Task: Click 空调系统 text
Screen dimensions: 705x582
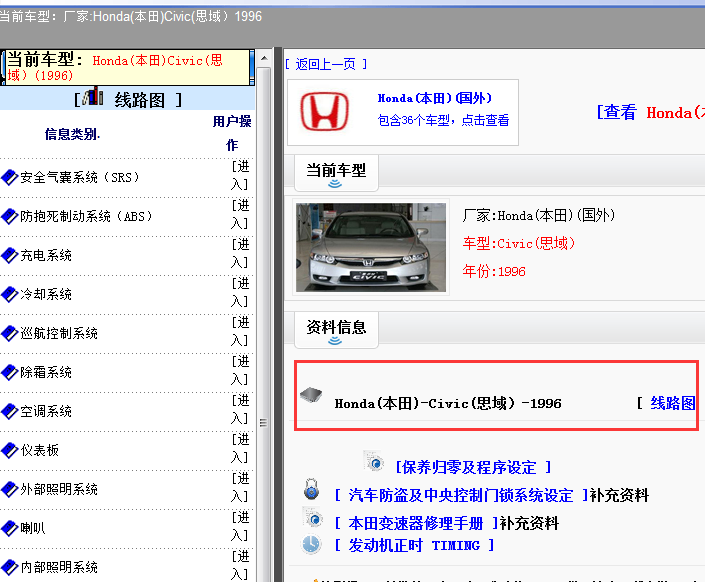Action: point(46,411)
